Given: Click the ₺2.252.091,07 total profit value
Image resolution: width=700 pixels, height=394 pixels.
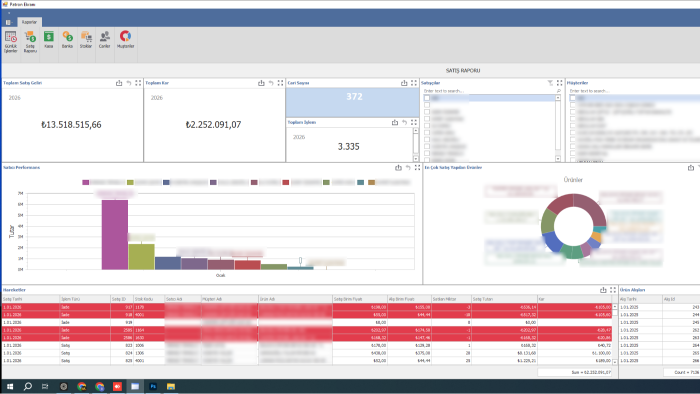Looking at the screenshot, I should click(213, 125).
